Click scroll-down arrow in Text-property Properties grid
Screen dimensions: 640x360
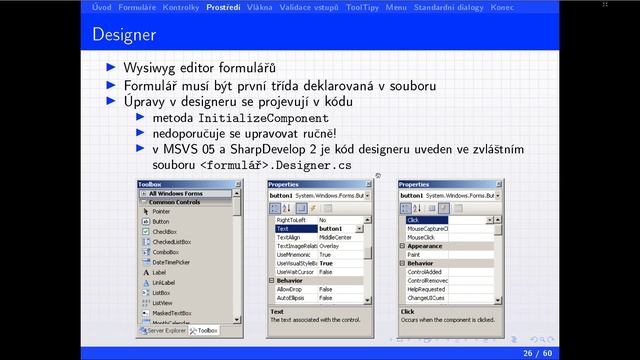(367, 300)
